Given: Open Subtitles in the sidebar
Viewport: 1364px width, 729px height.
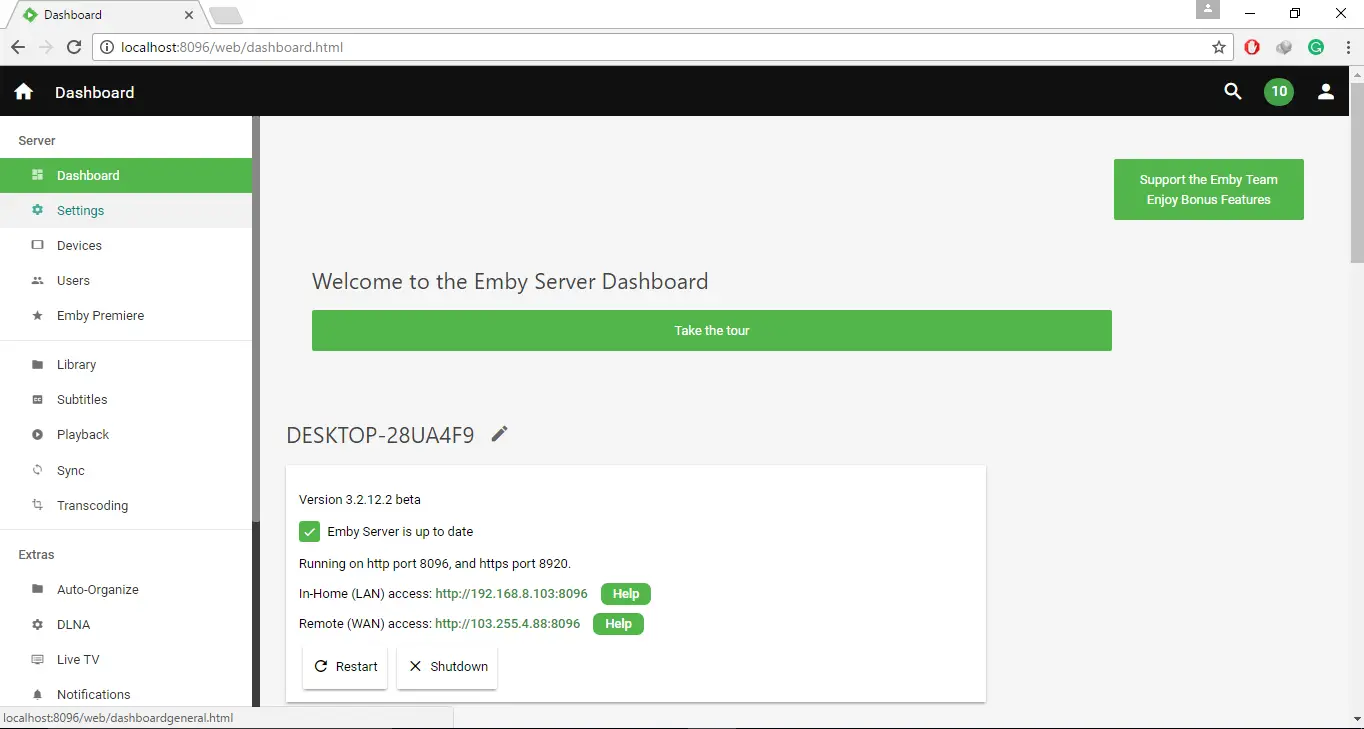Looking at the screenshot, I should tap(126, 399).
